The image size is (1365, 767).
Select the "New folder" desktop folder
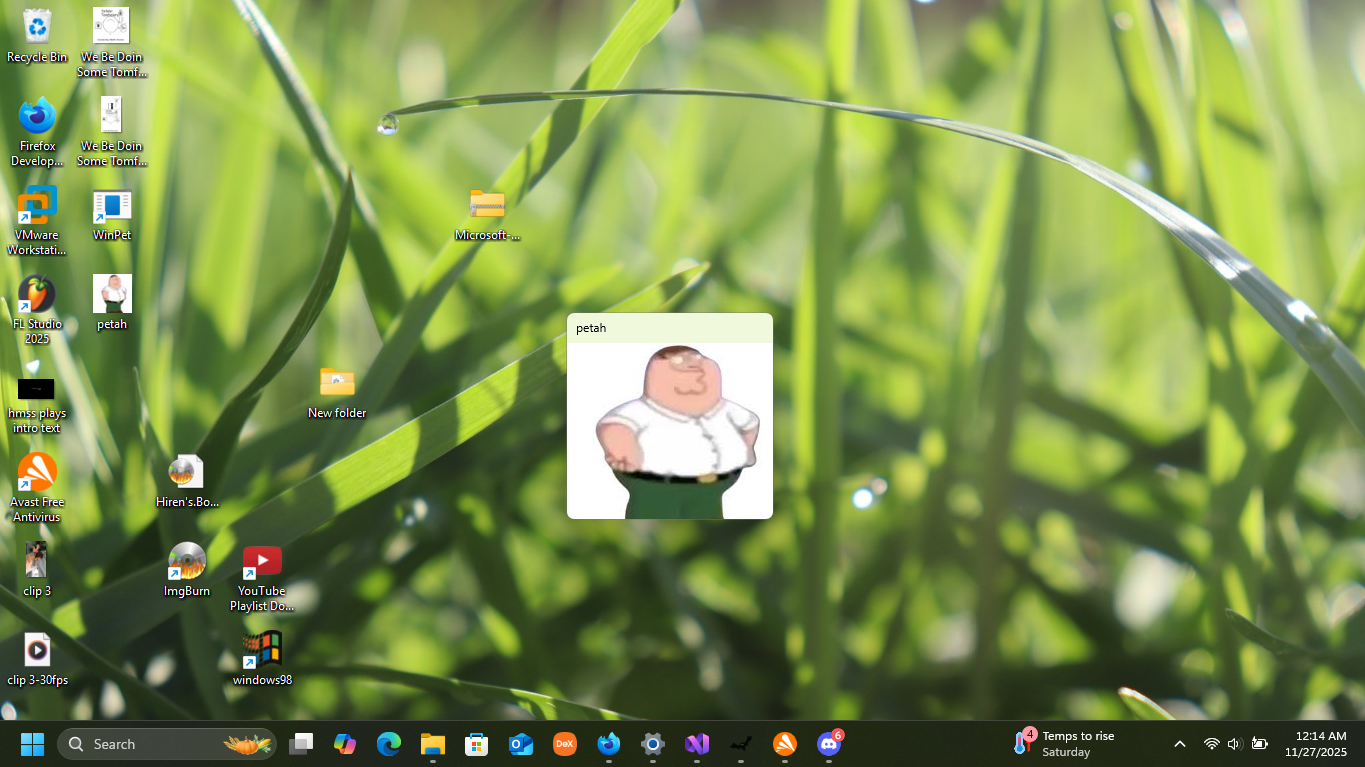pos(337,391)
